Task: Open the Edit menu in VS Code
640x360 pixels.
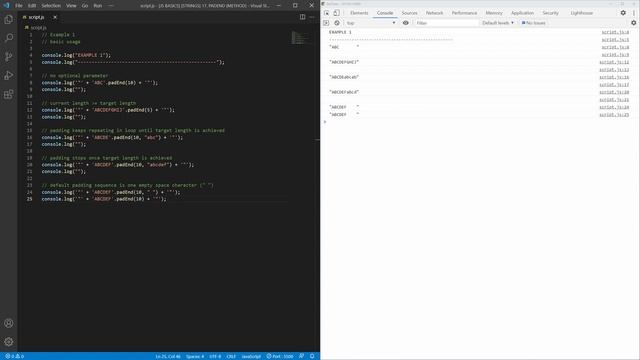Action: tap(32, 6)
